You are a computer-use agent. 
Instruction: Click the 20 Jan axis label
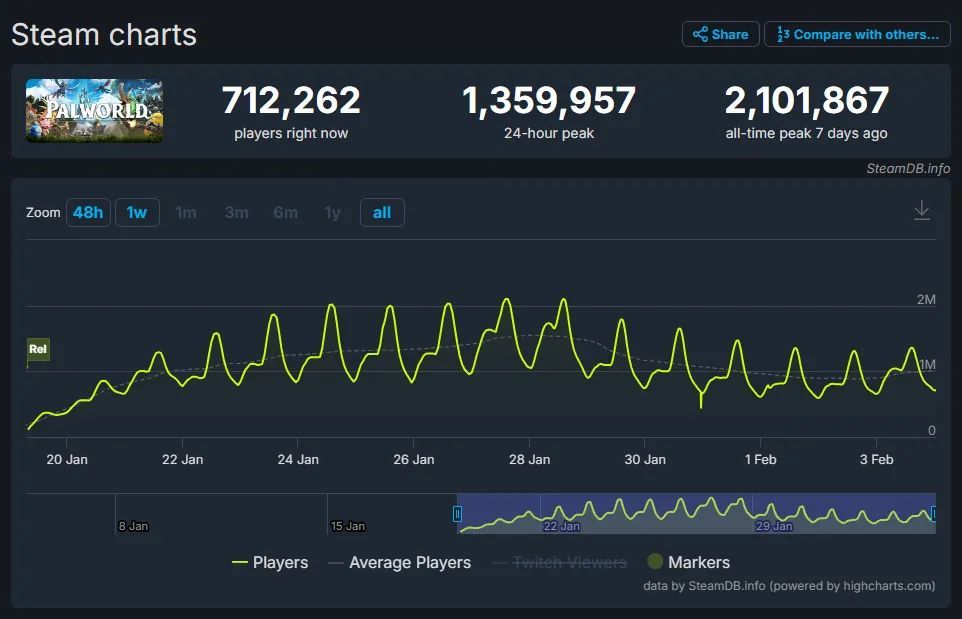[67, 459]
